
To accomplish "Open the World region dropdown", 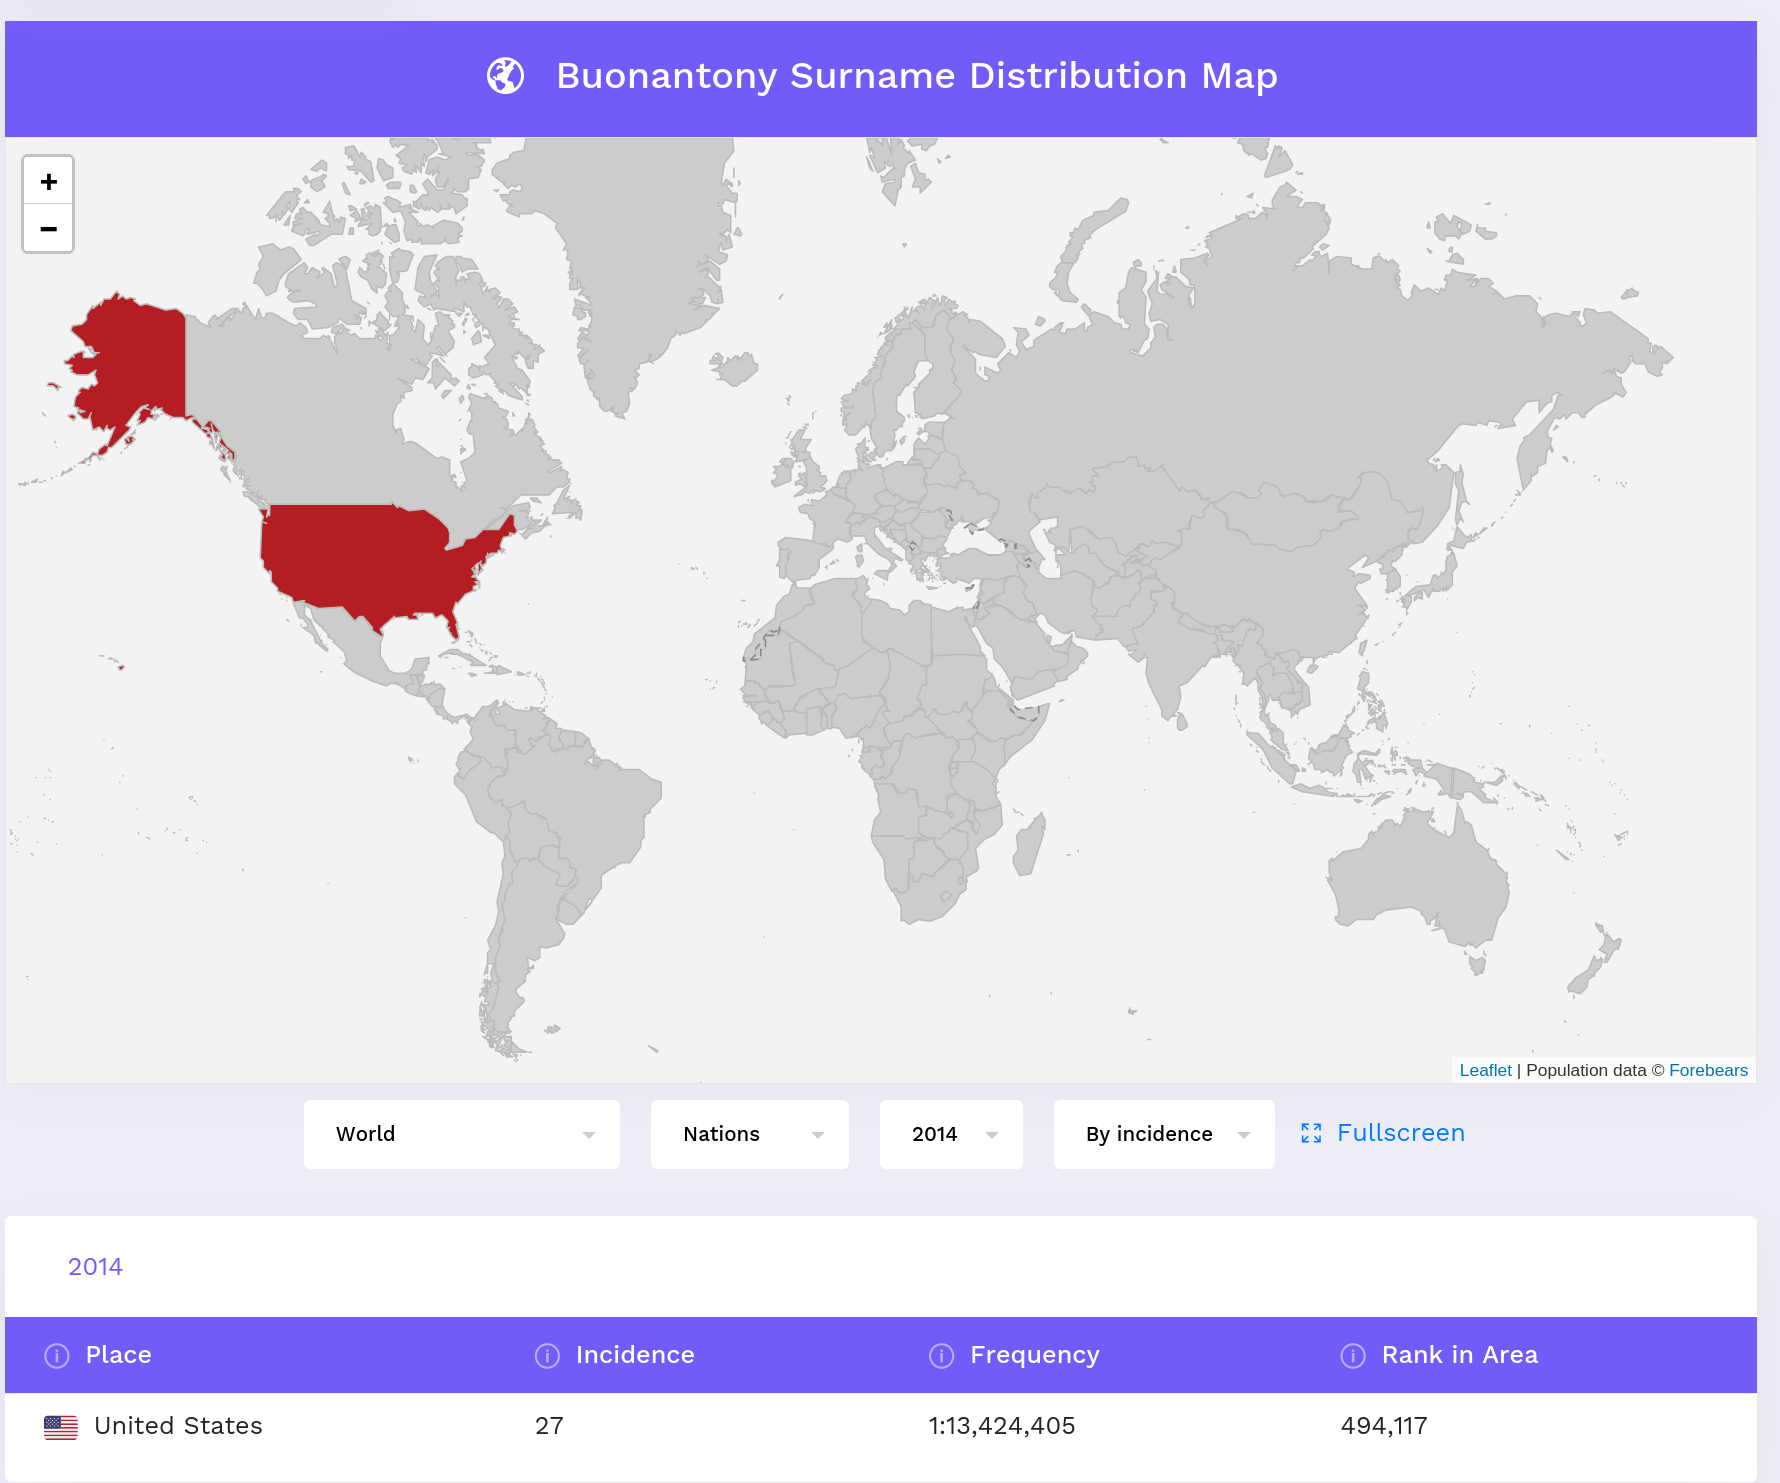I will point(462,1134).
